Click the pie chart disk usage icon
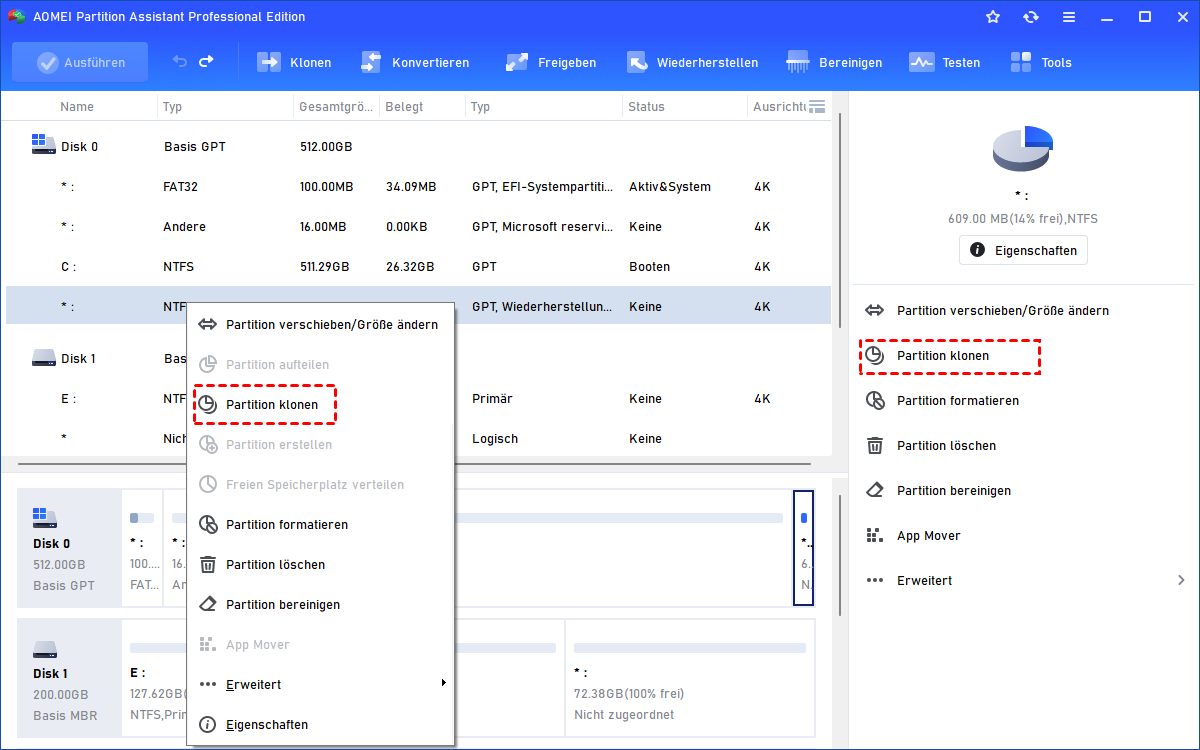This screenshot has width=1200, height=750. point(1022,150)
